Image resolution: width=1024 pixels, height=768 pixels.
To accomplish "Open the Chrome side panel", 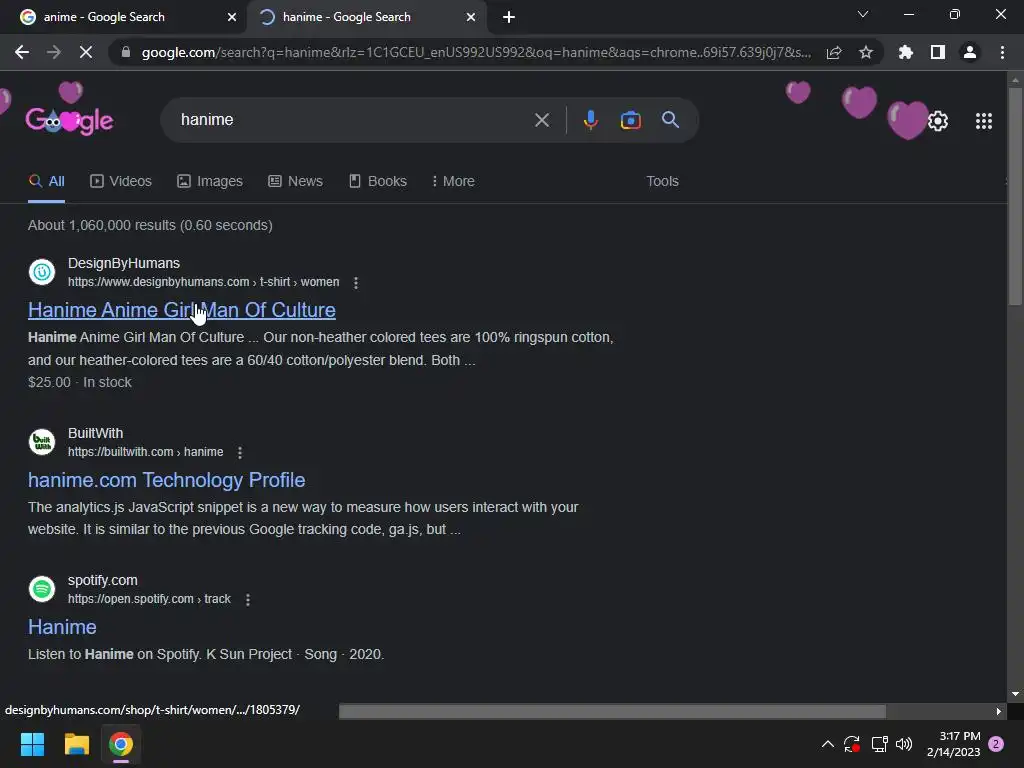I will pos(938,52).
